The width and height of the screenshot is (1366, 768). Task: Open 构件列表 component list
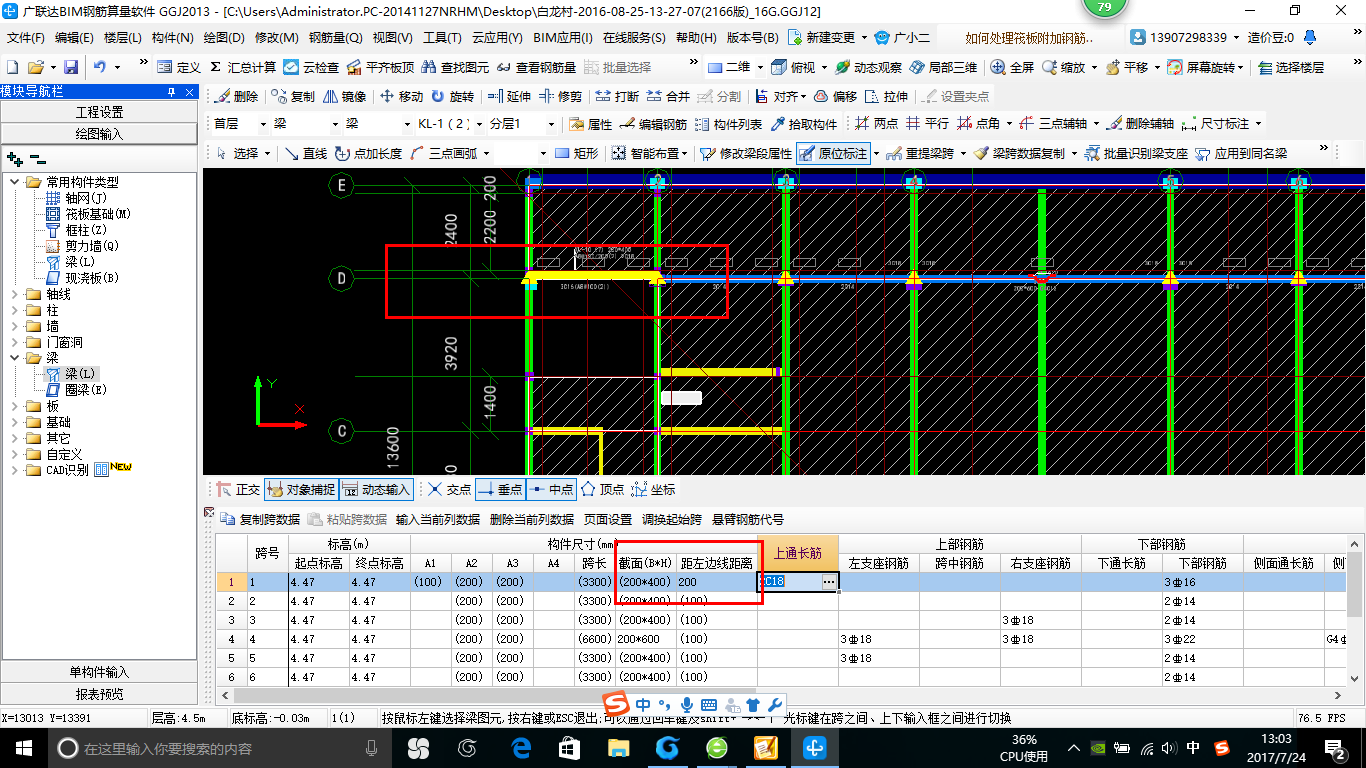pos(729,124)
